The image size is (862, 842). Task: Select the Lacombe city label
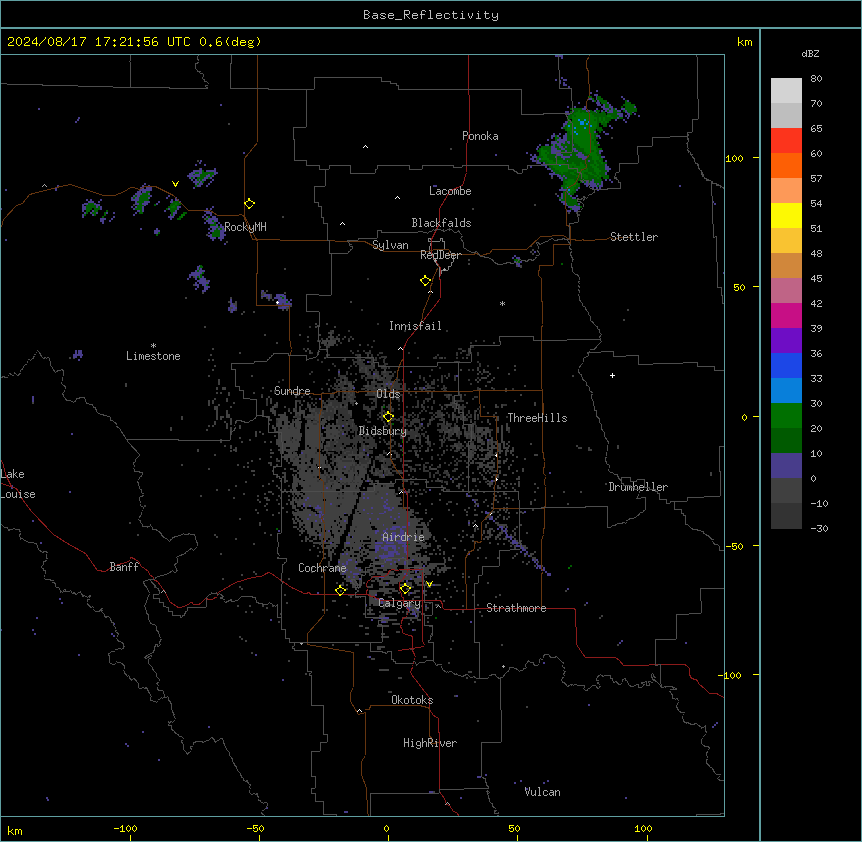click(450, 191)
